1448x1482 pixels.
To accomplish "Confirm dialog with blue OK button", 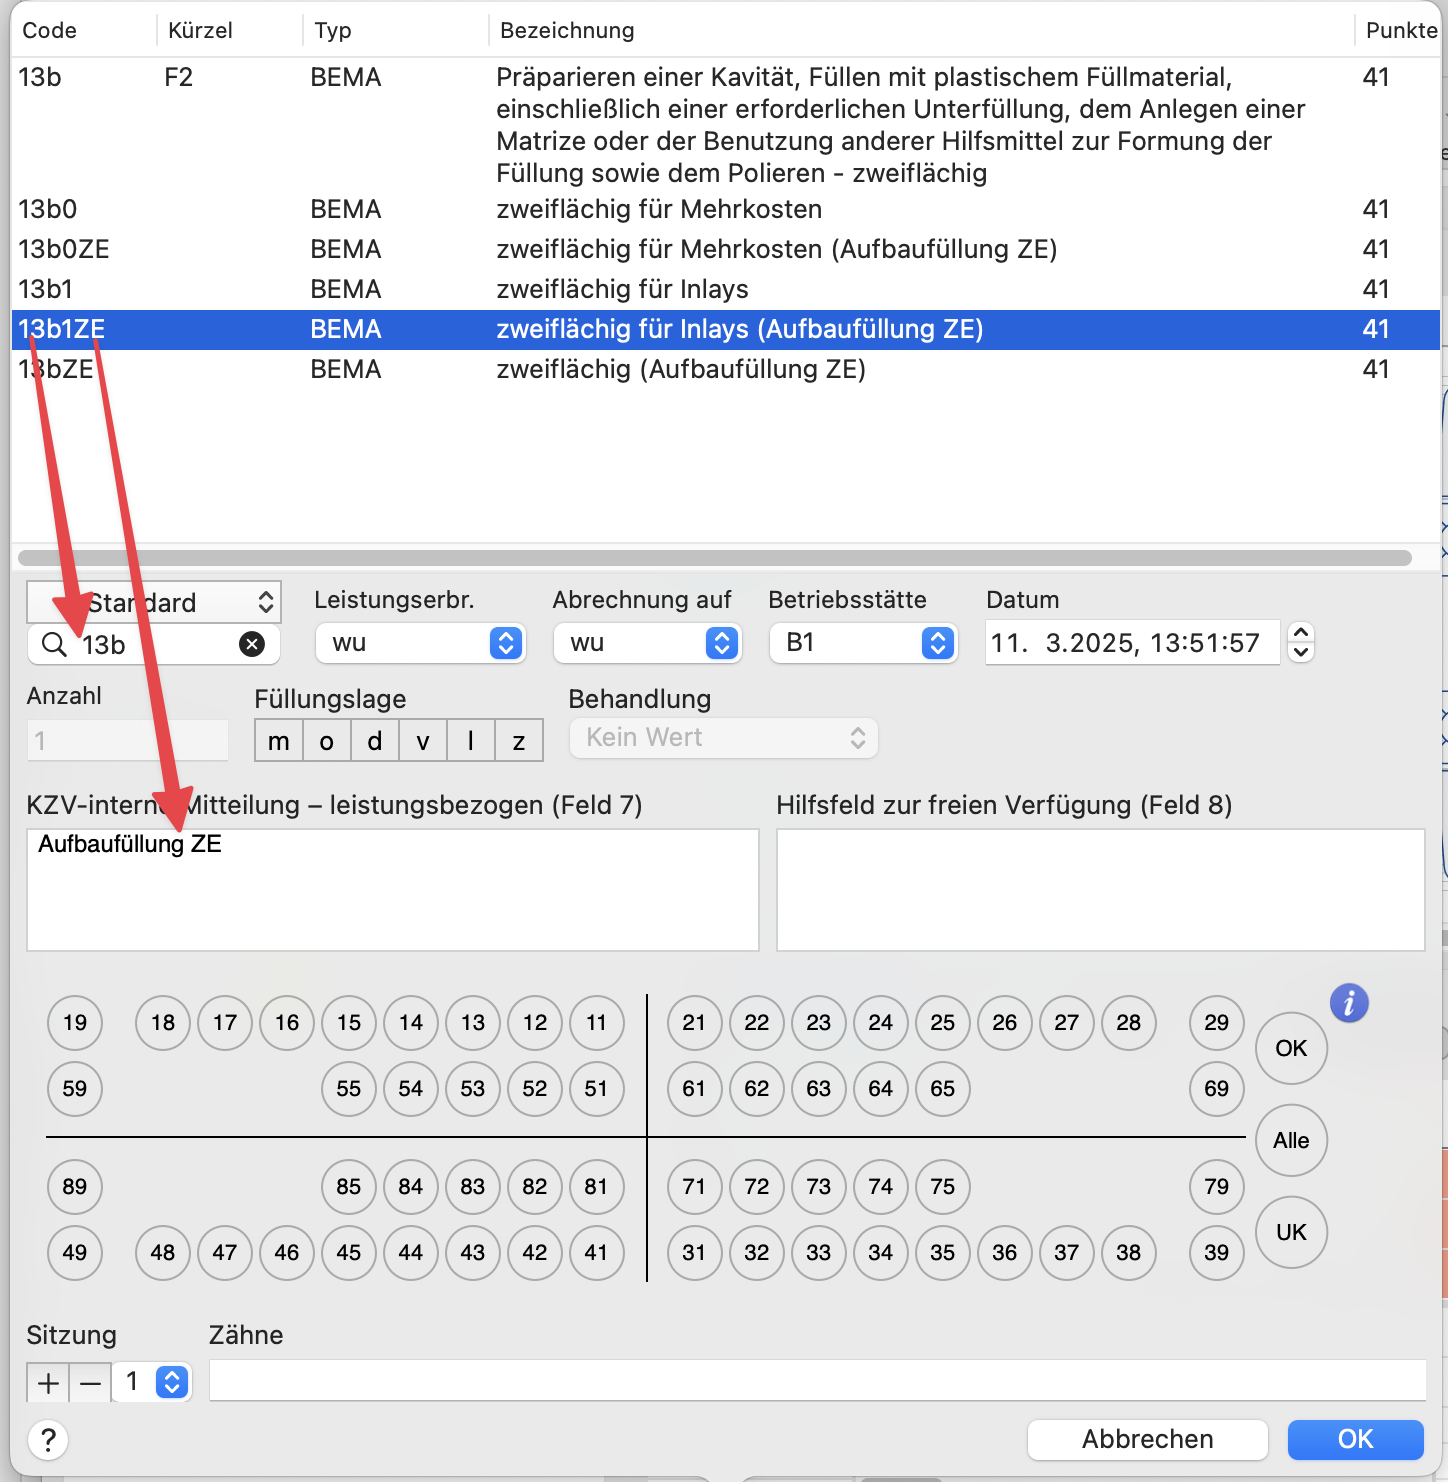I will click(1355, 1439).
